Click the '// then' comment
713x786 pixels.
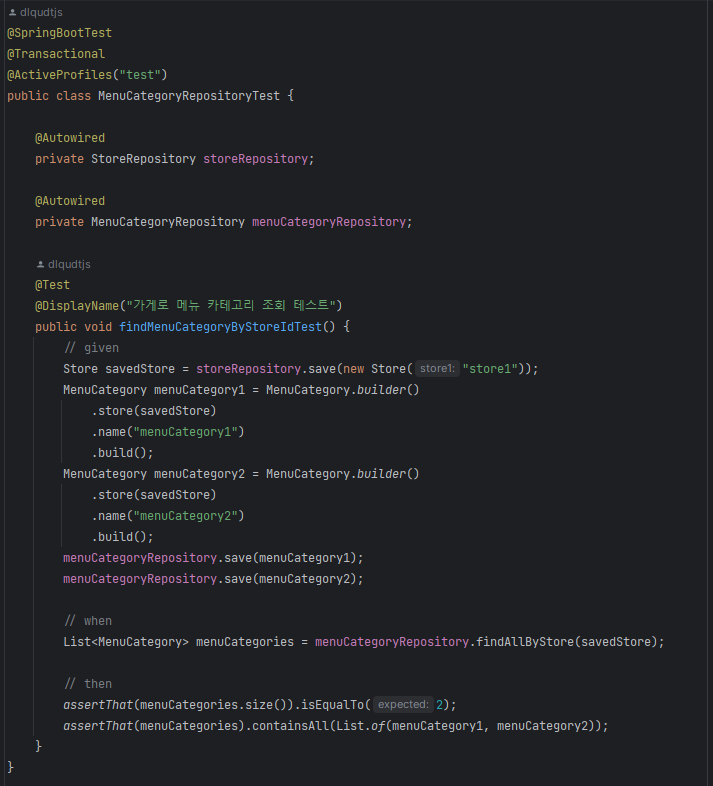click(88, 684)
